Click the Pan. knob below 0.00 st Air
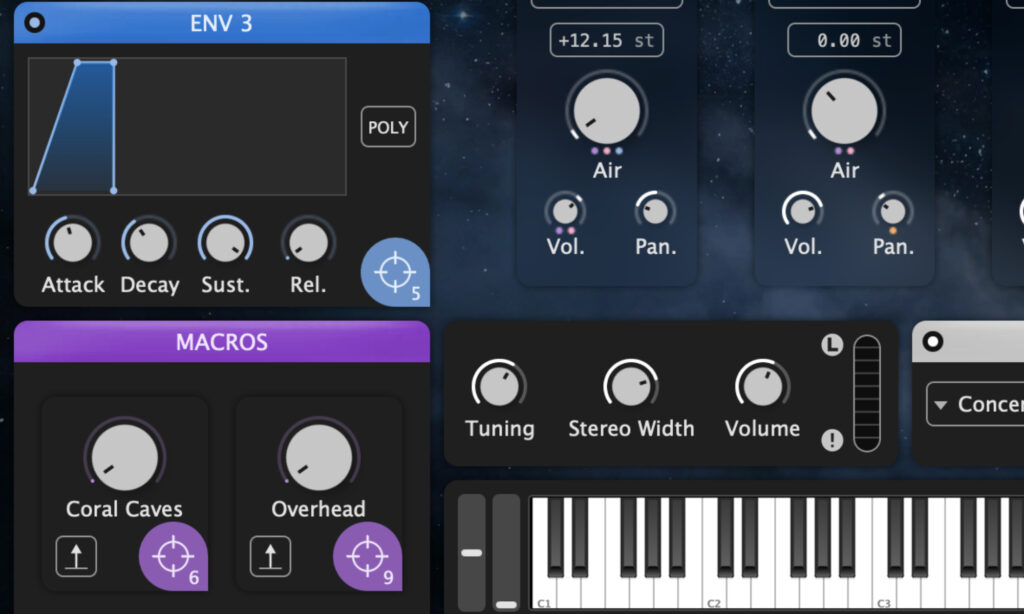The height and width of the screenshot is (614, 1024). 893,211
